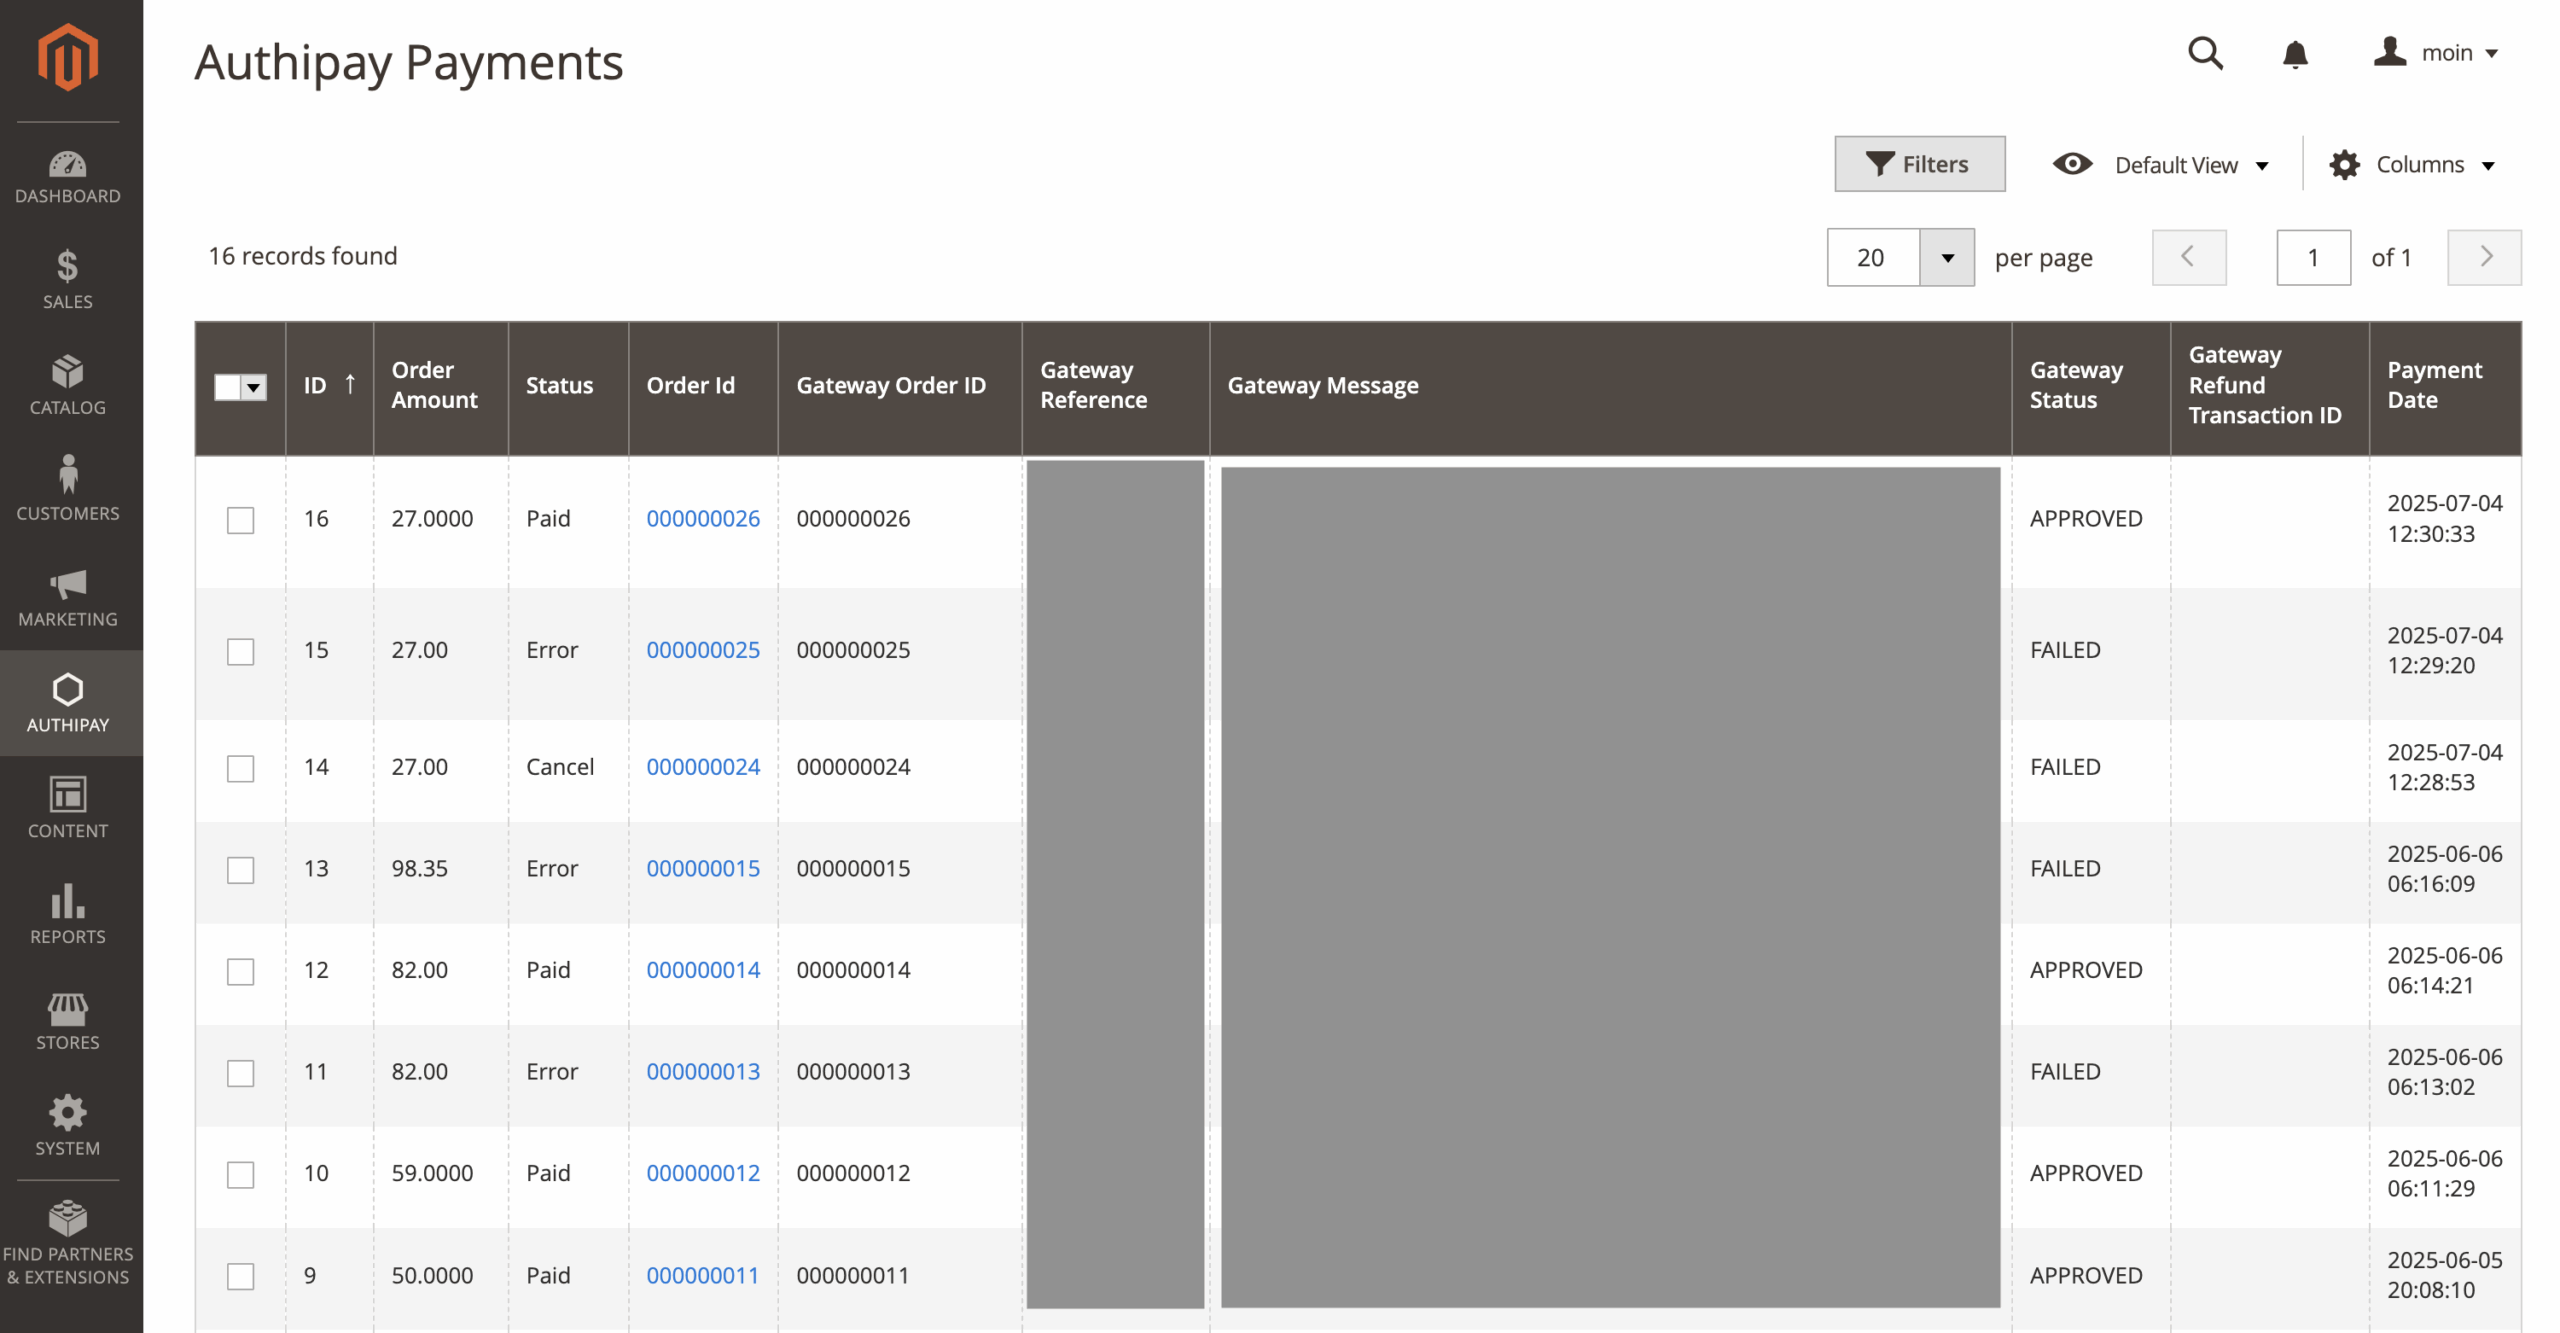This screenshot has height=1333, width=2560.
Task: Open the Reports sidebar menu
Action: 67,915
